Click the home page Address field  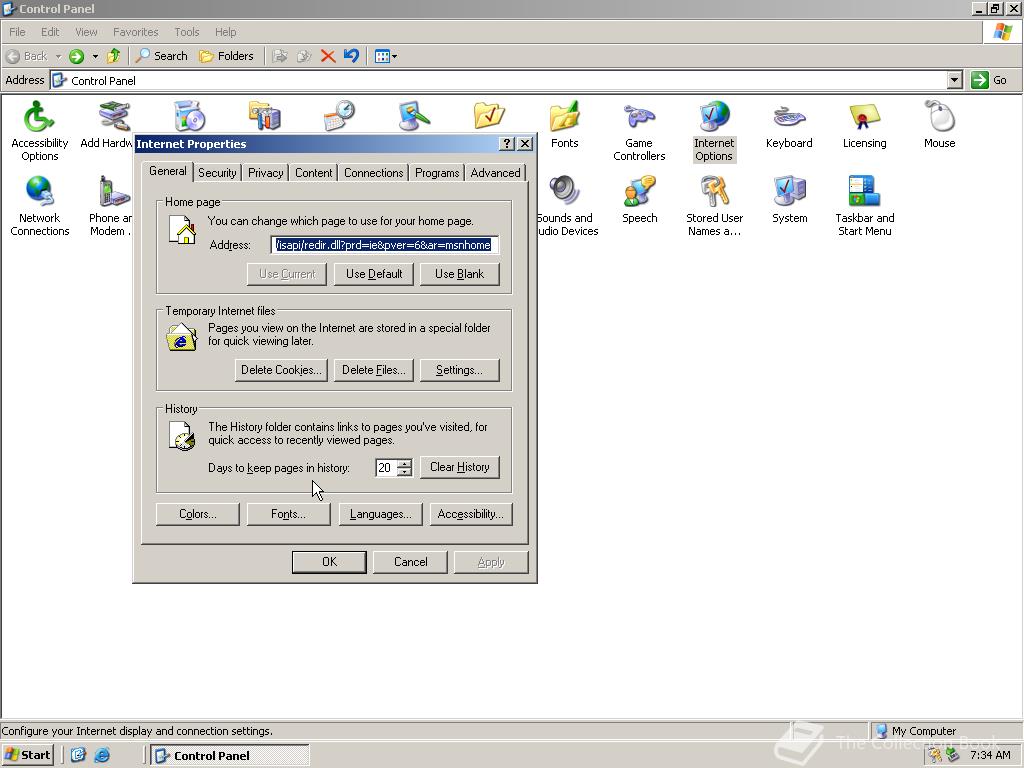click(385, 245)
